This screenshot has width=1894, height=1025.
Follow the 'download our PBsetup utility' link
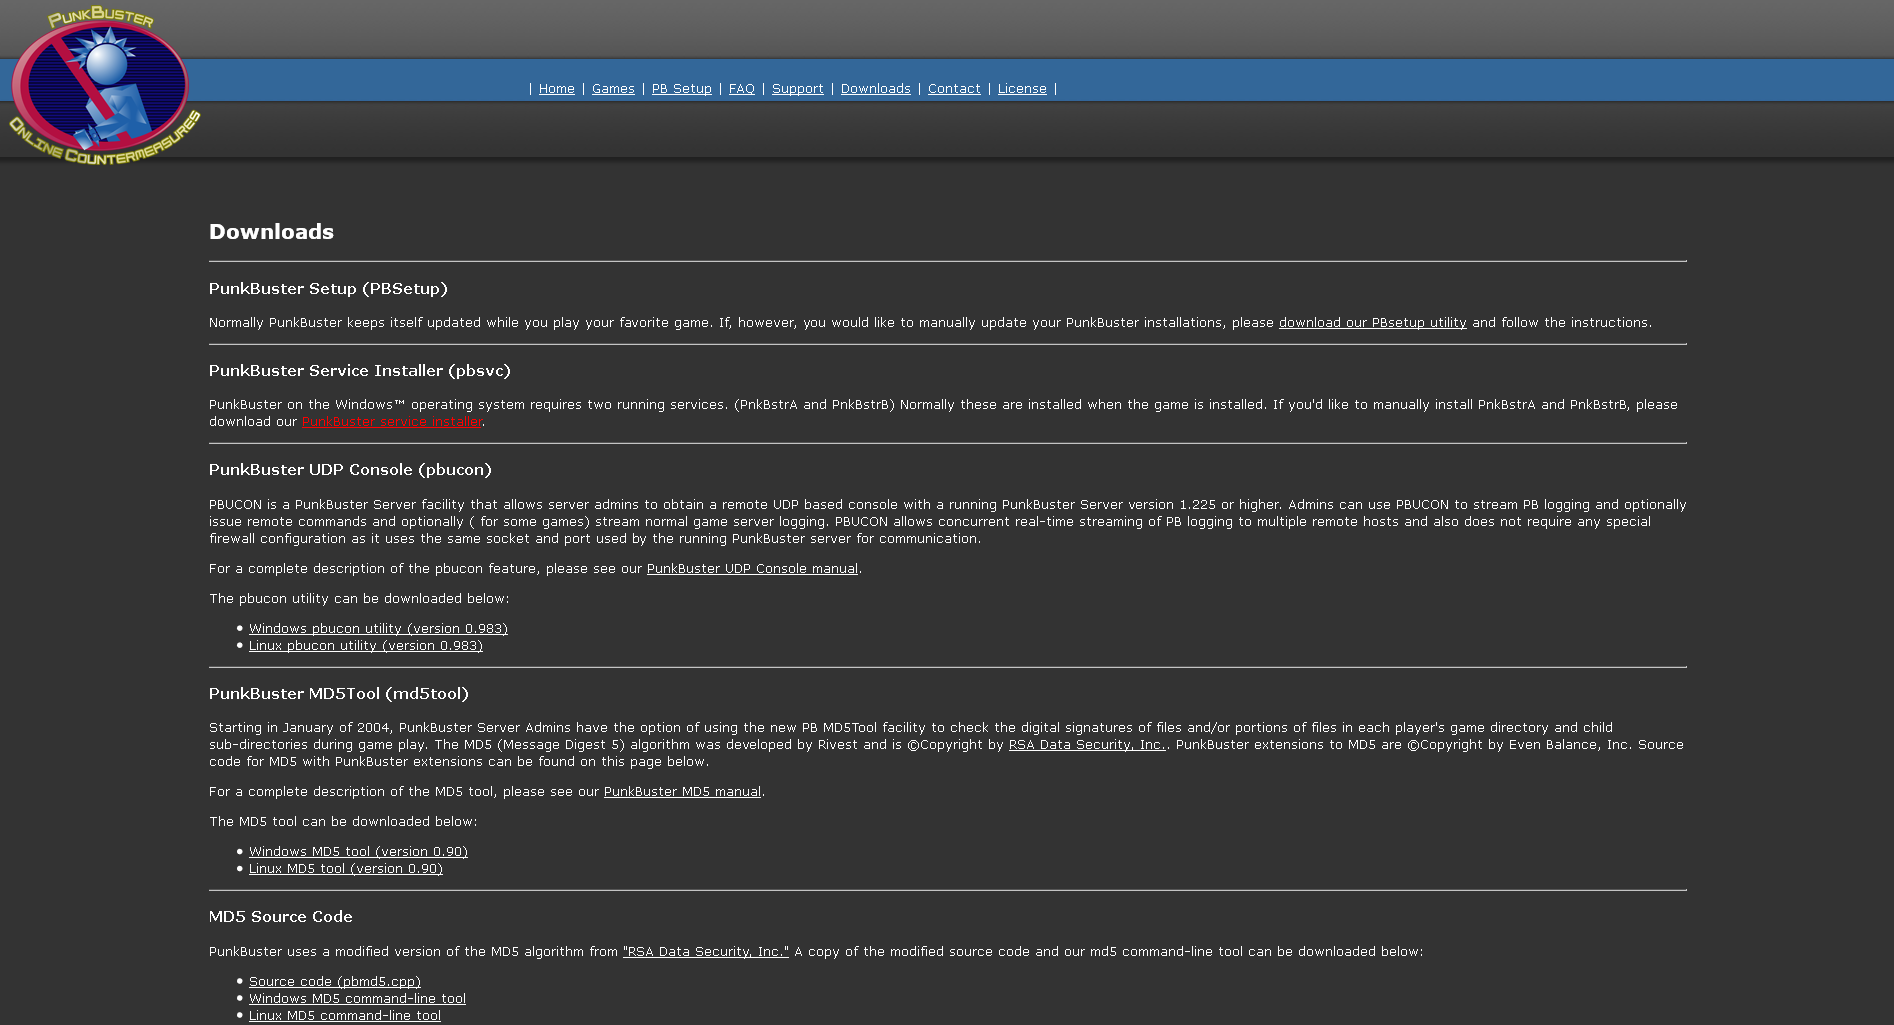tap(1373, 323)
